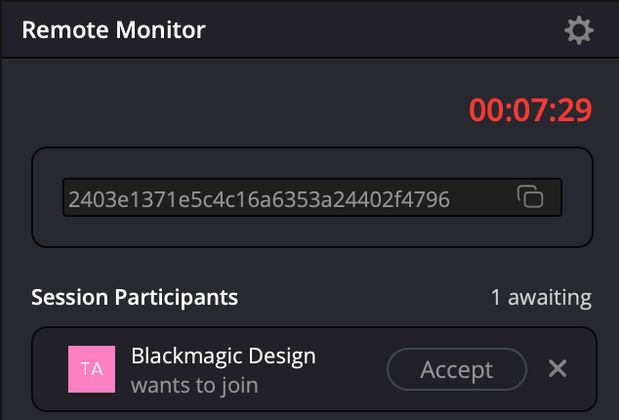
Task: Click the "1 awaiting" label
Action: point(541,298)
